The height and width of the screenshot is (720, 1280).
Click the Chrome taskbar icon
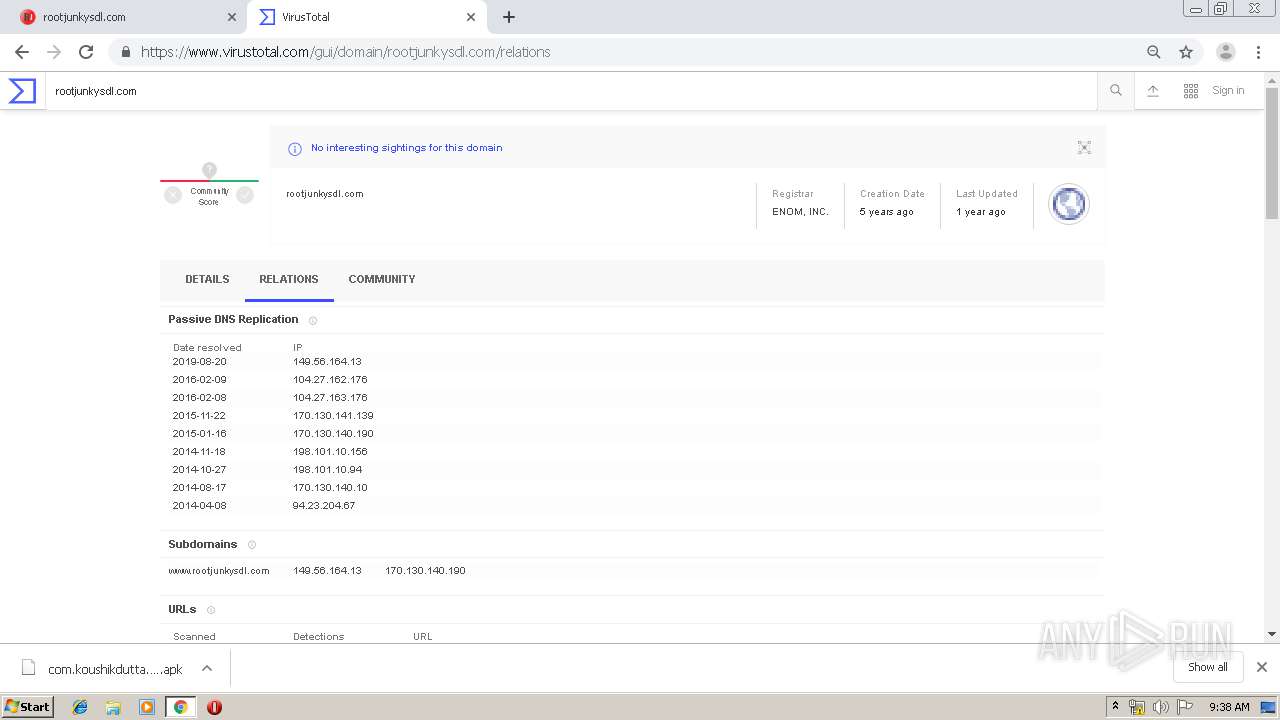tap(181, 707)
